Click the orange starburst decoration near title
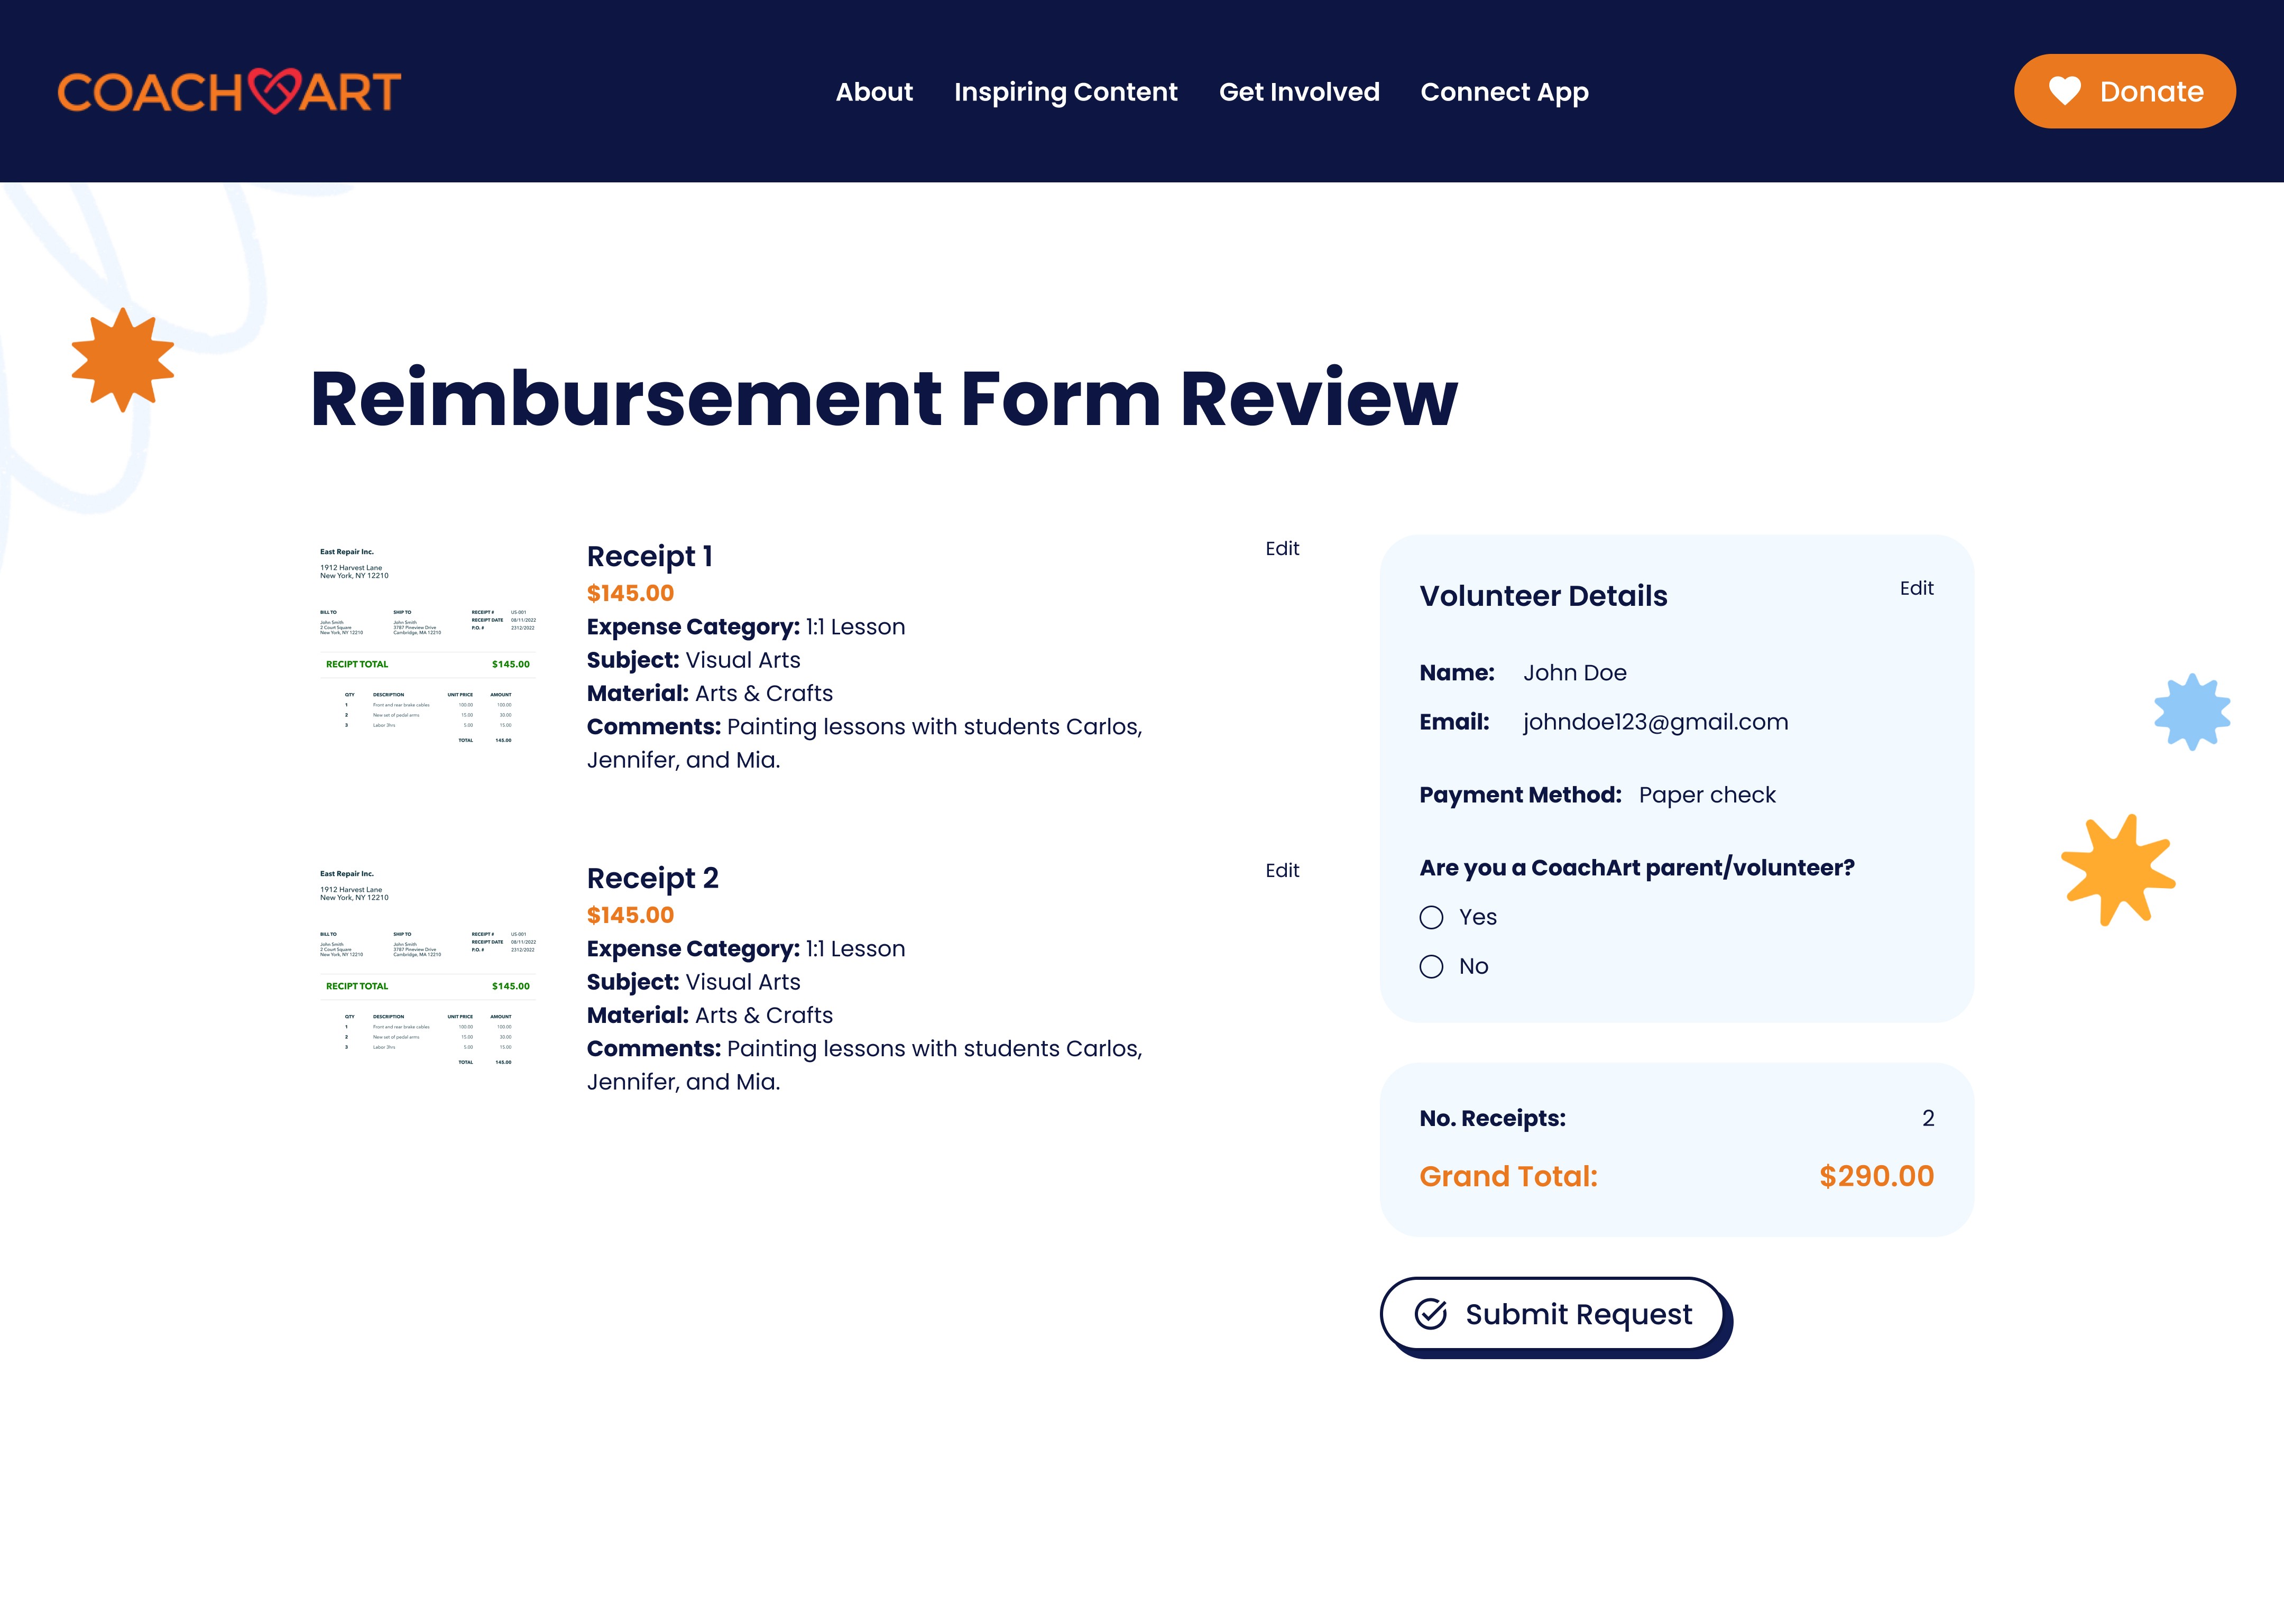 pyautogui.click(x=123, y=360)
